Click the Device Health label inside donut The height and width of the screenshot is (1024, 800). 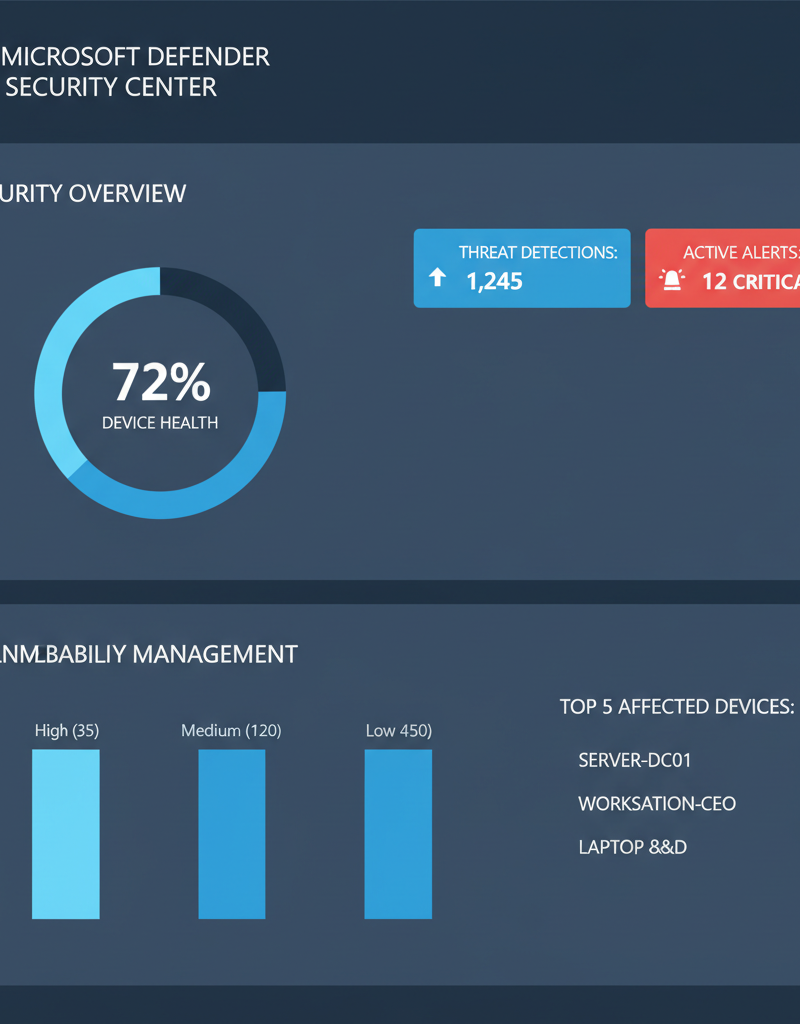click(x=160, y=423)
